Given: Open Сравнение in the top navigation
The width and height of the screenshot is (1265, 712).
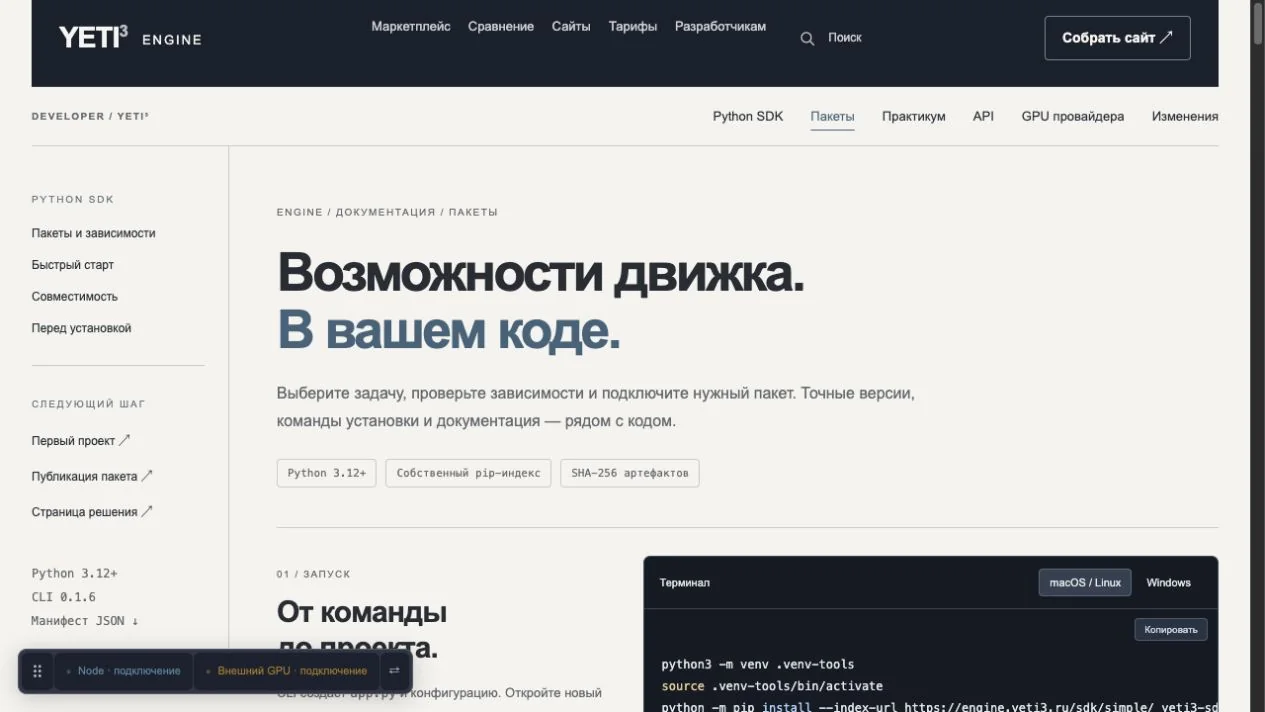Looking at the screenshot, I should (501, 27).
